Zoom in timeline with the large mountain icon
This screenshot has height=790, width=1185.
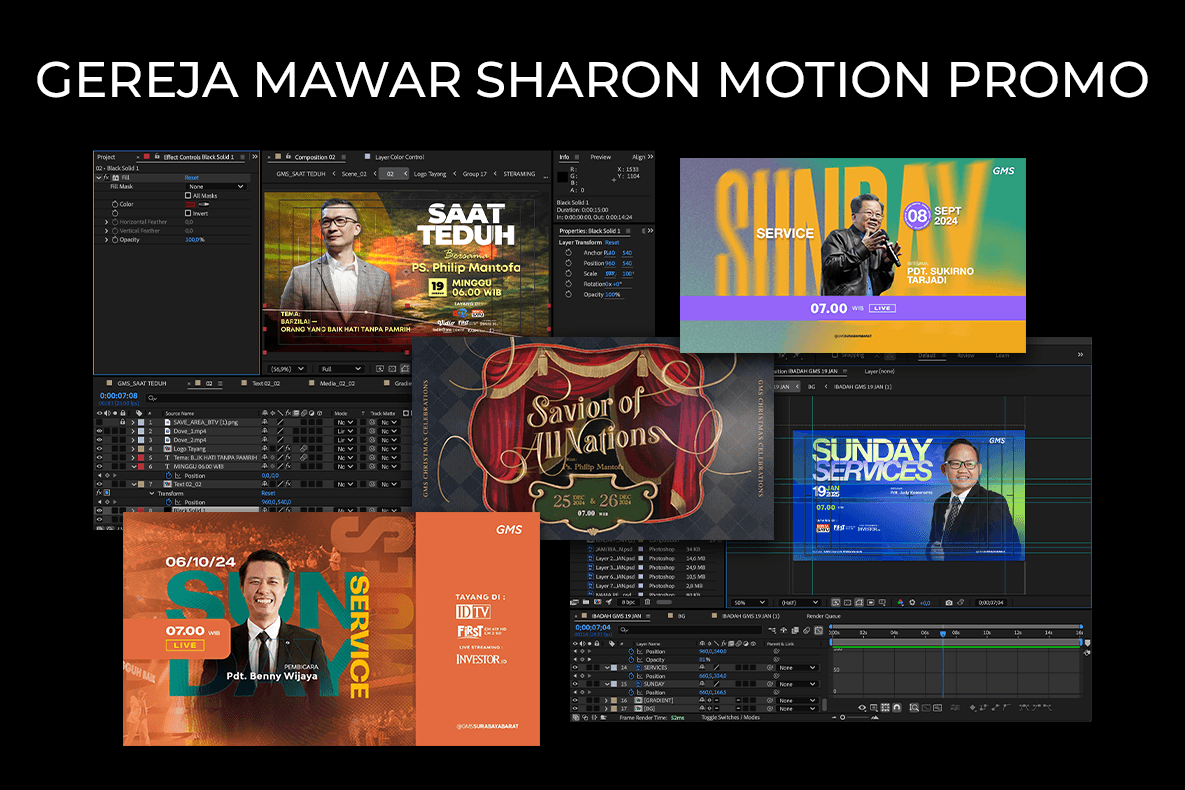click(x=875, y=717)
